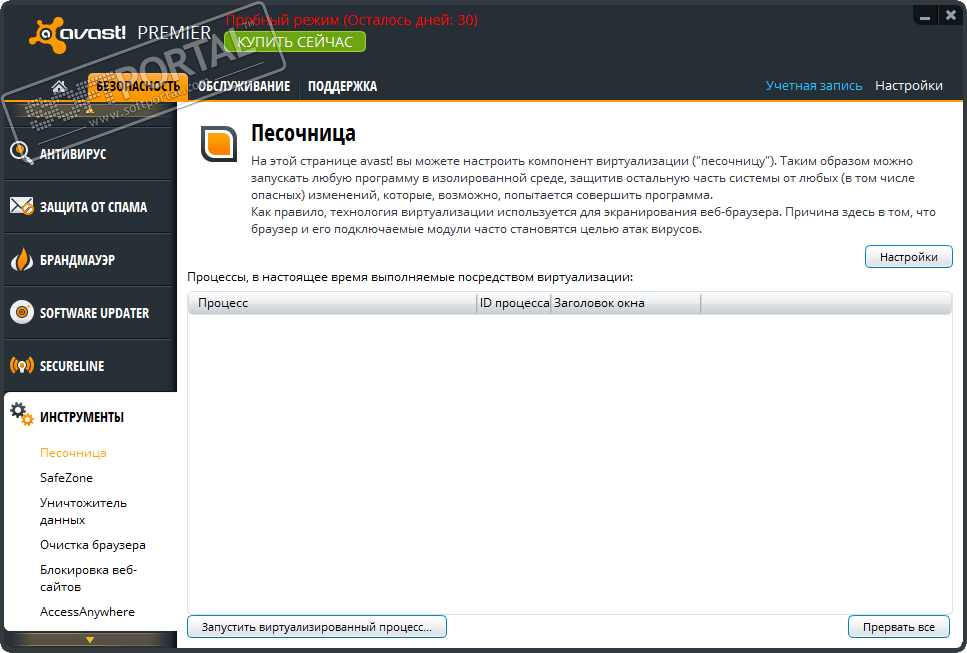Click the spam protection envelope icon
Viewport: 967px width, 653px height.
pos(22,206)
